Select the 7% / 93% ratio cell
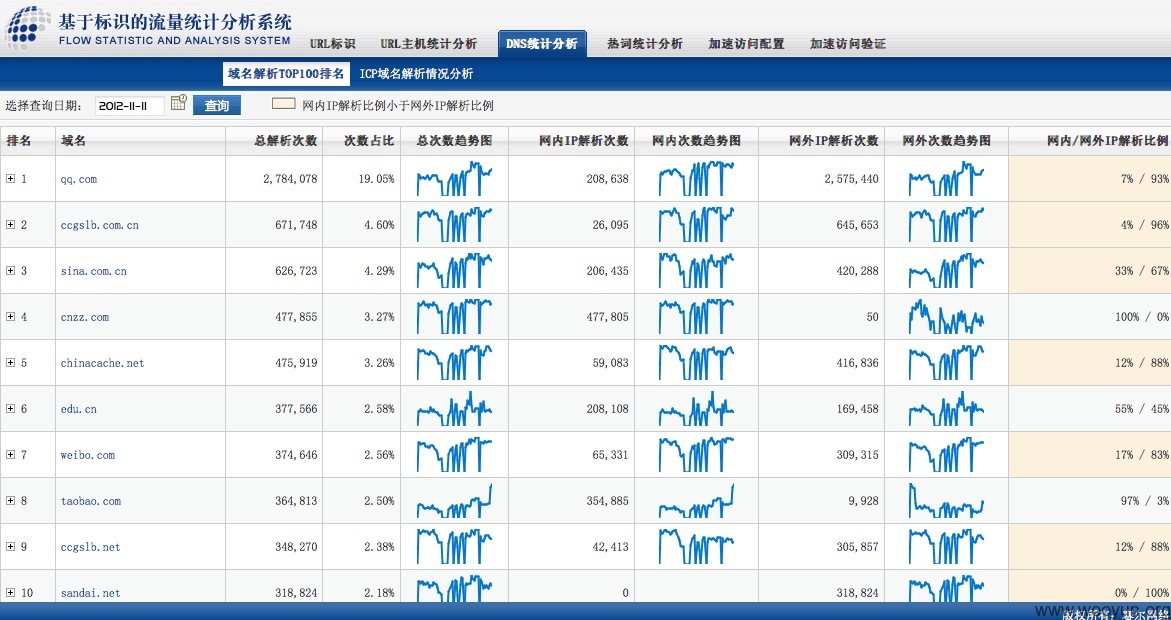Image resolution: width=1171 pixels, height=620 pixels. (1090, 179)
